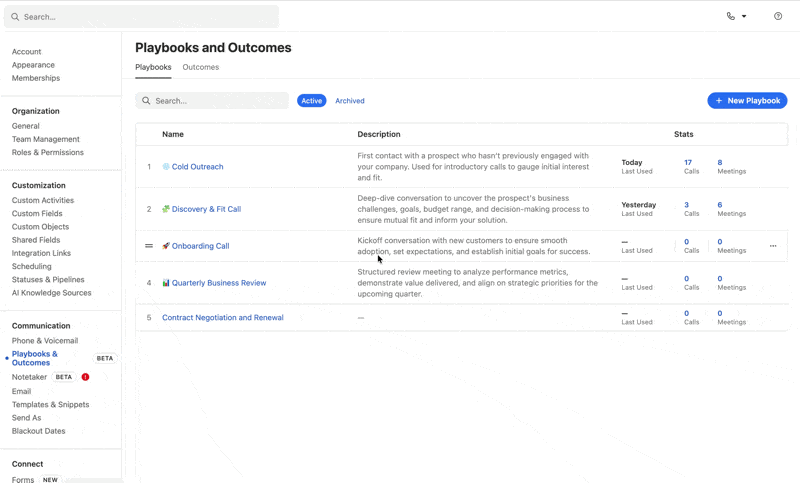
Task: Open Phone & Voicemail settings
Action: click(x=45, y=341)
